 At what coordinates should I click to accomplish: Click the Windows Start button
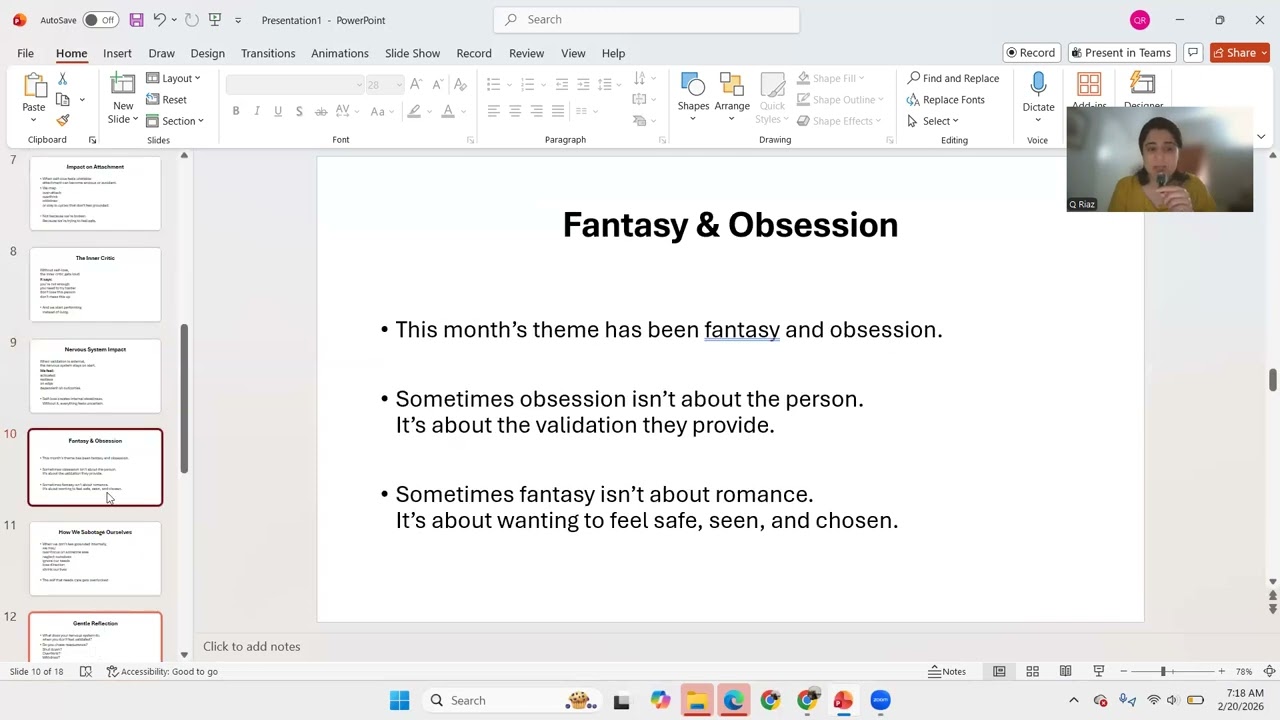point(399,700)
